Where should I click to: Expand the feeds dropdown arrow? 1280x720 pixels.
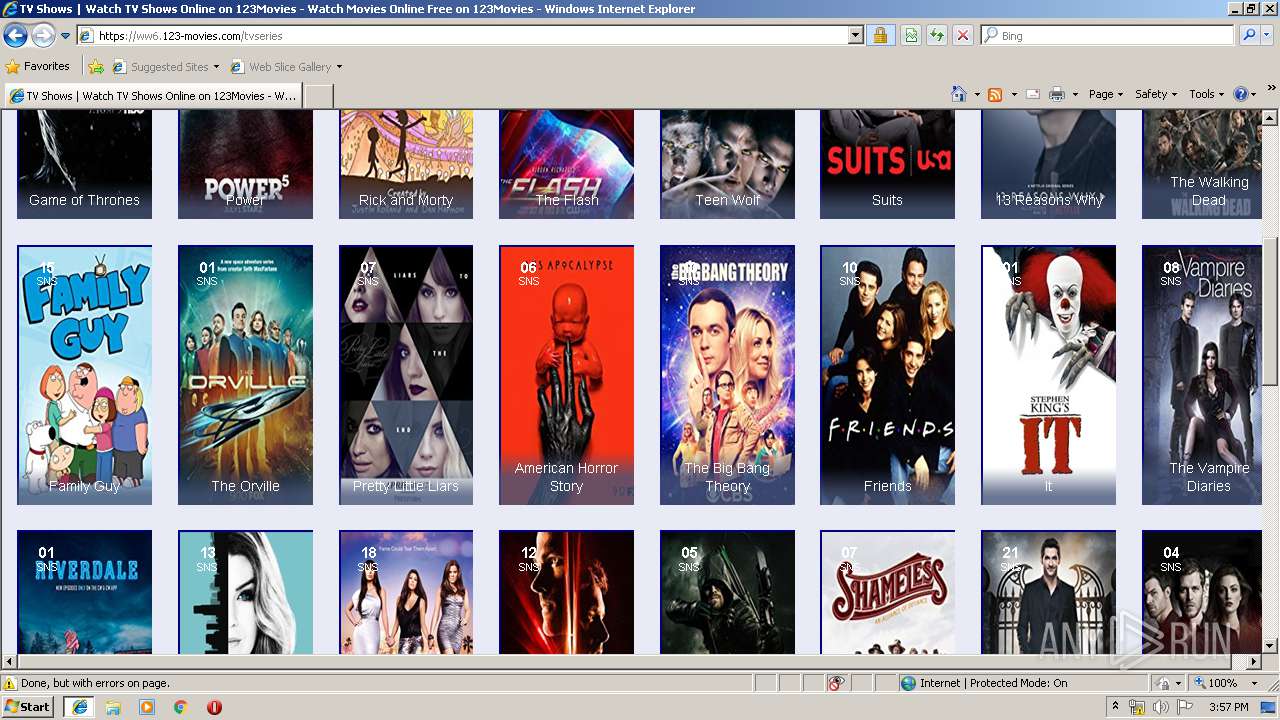(x=1013, y=94)
